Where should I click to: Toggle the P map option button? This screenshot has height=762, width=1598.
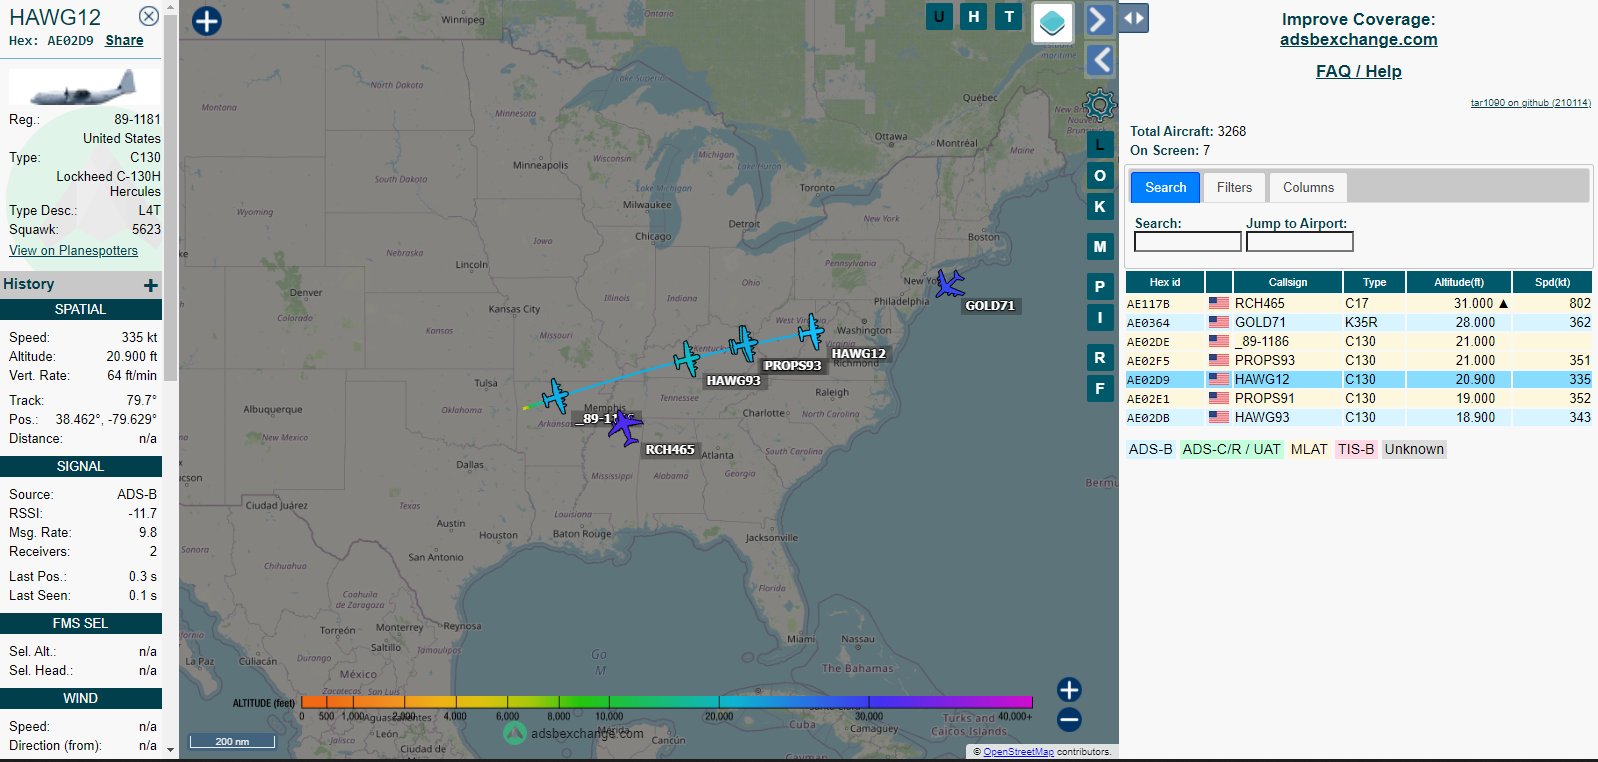click(x=1100, y=286)
